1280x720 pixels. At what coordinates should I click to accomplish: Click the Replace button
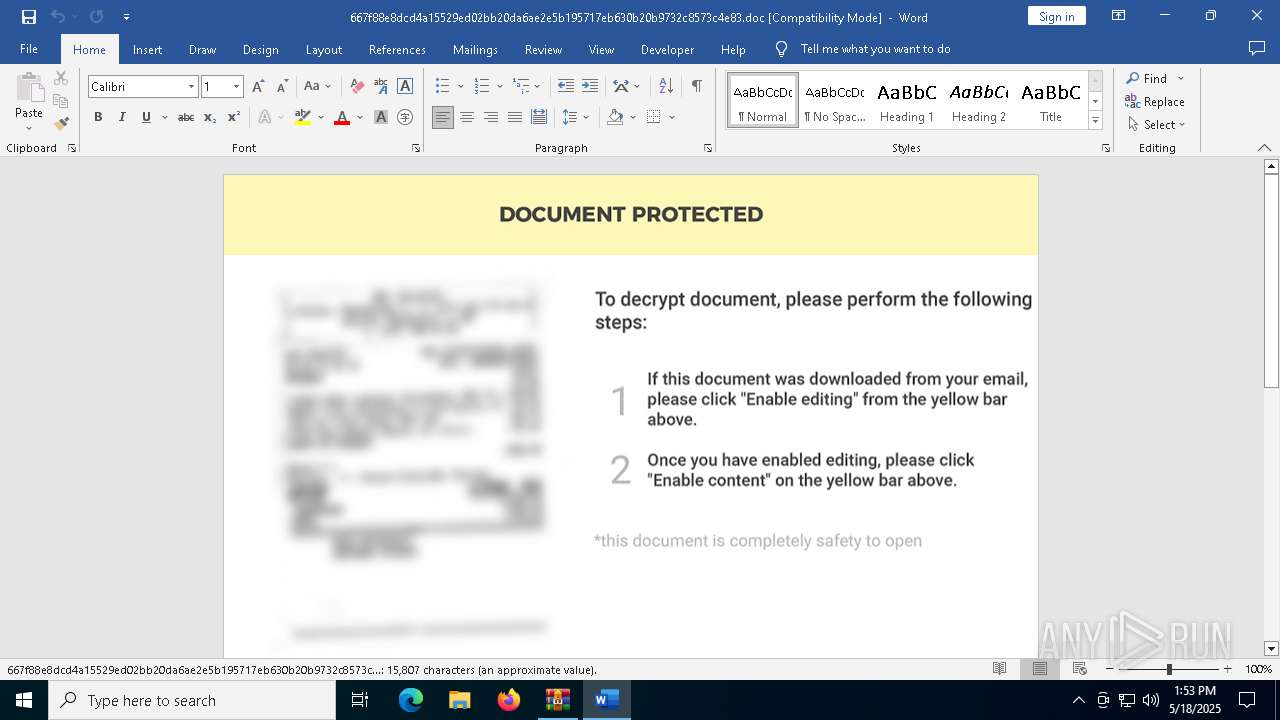click(1155, 101)
